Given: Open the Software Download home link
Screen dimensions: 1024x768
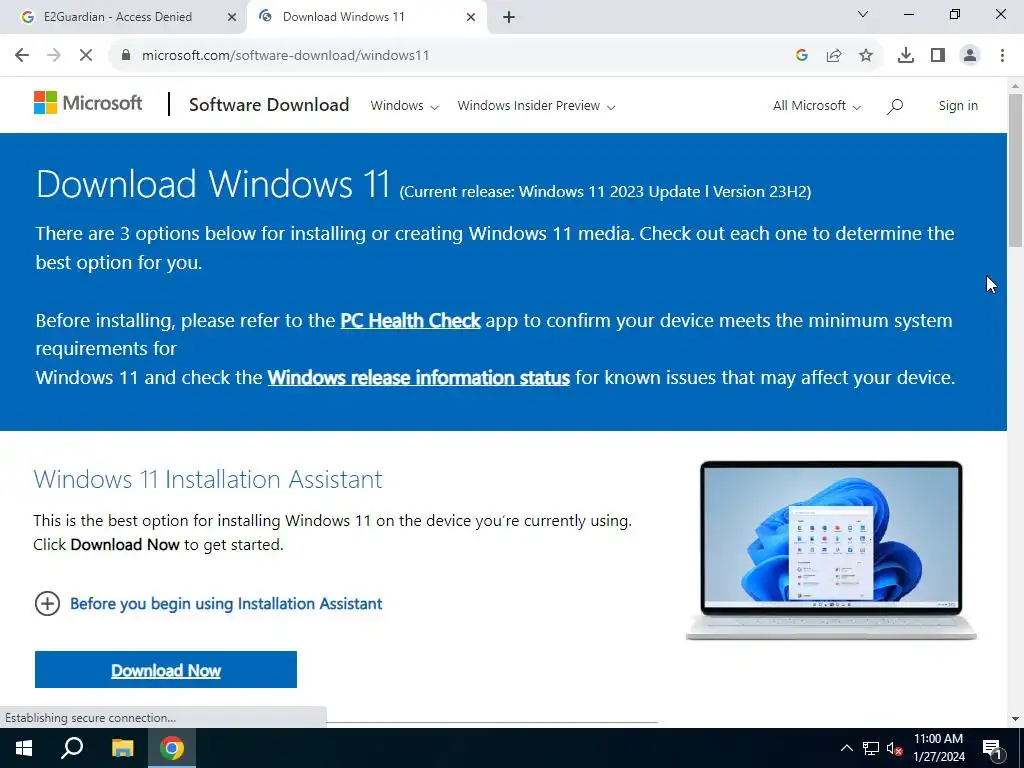Looking at the screenshot, I should (268, 104).
